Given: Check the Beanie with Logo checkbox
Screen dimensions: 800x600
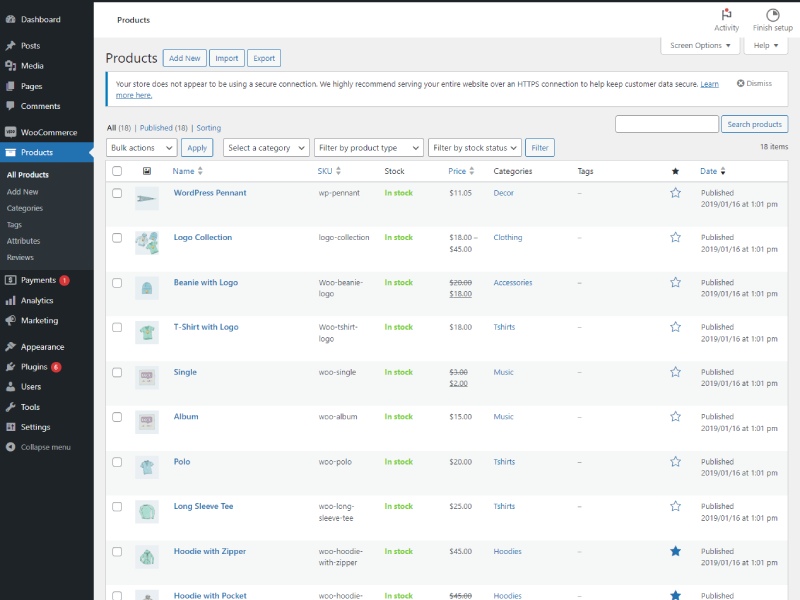Looking at the screenshot, I should [117, 283].
